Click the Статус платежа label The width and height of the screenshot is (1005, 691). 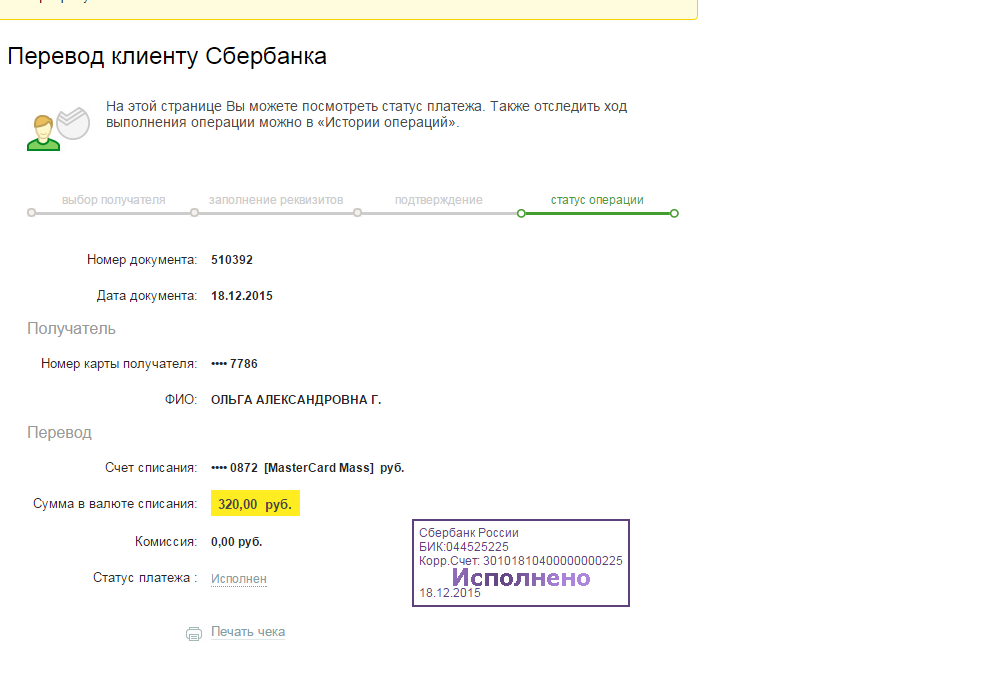(x=145, y=578)
